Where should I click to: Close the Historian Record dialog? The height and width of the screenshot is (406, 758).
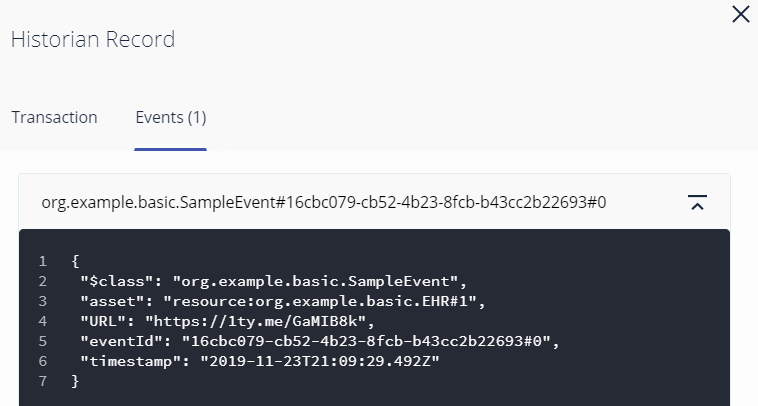(740, 14)
